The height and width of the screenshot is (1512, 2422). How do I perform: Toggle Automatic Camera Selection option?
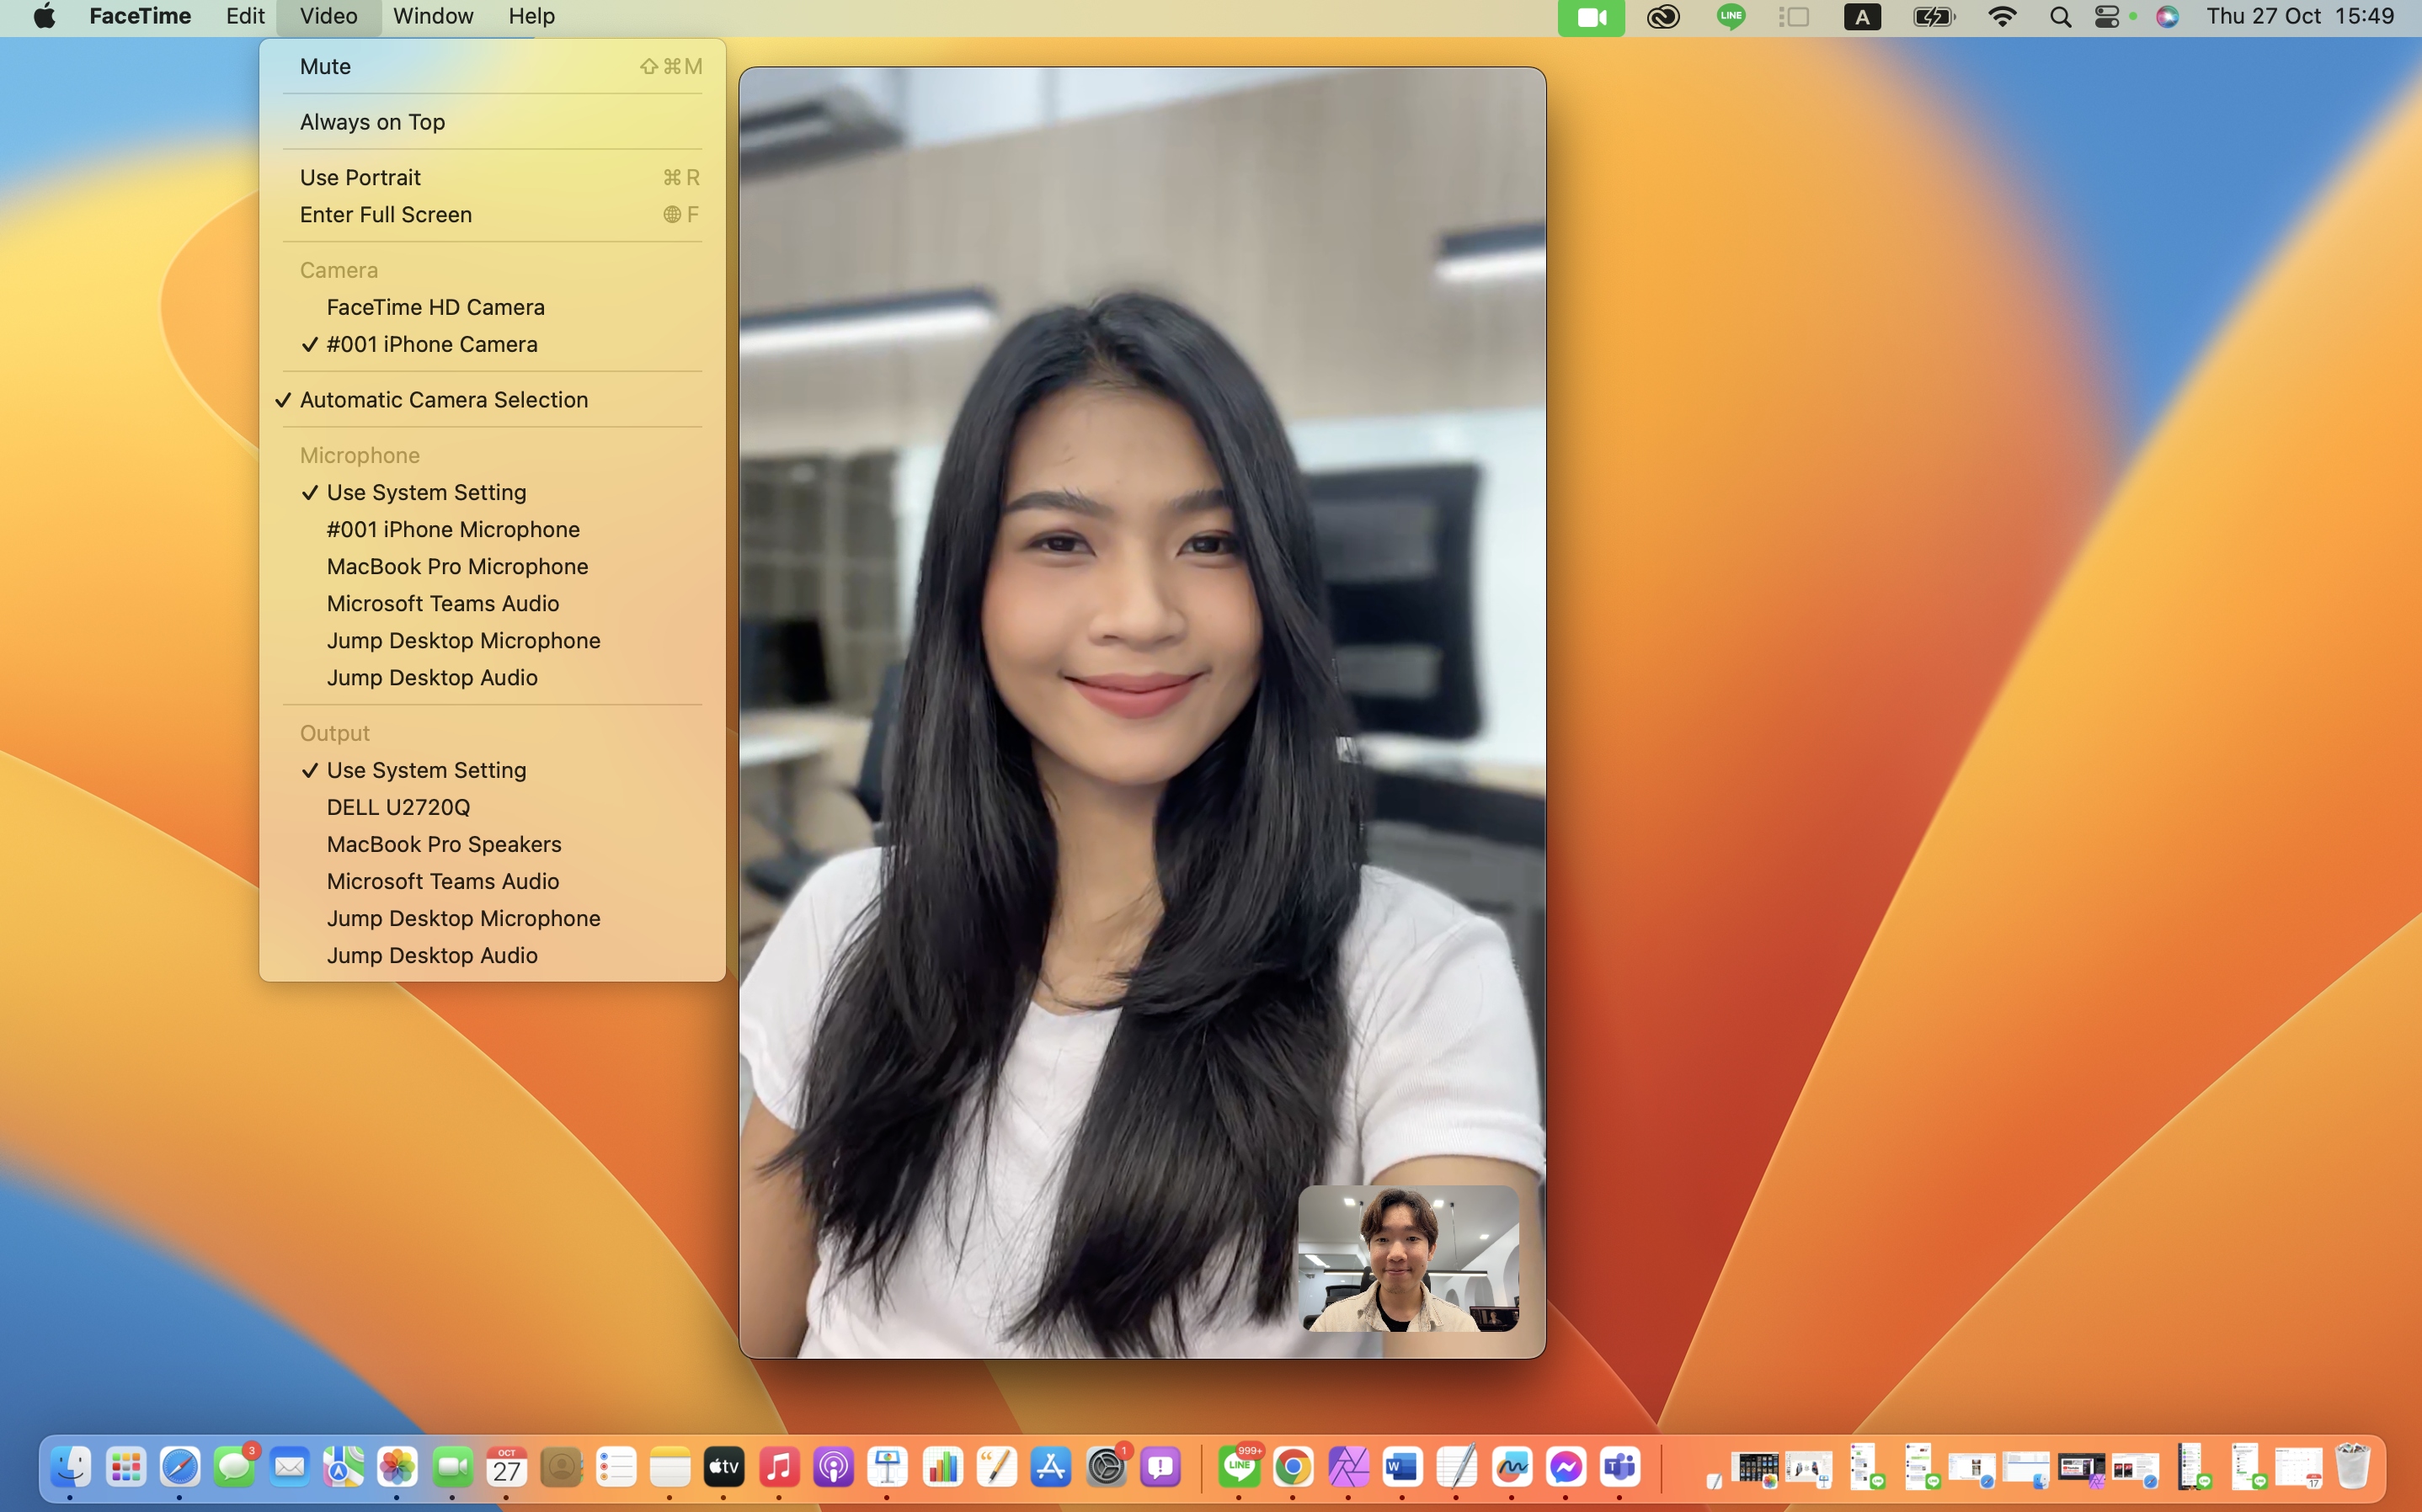click(x=443, y=400)
